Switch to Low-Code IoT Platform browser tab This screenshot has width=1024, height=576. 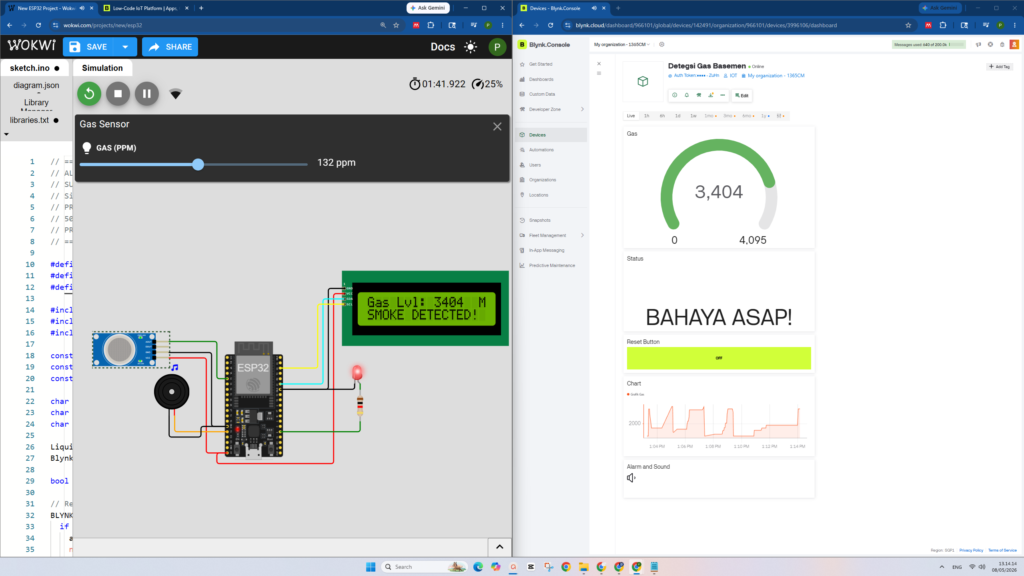145,8
